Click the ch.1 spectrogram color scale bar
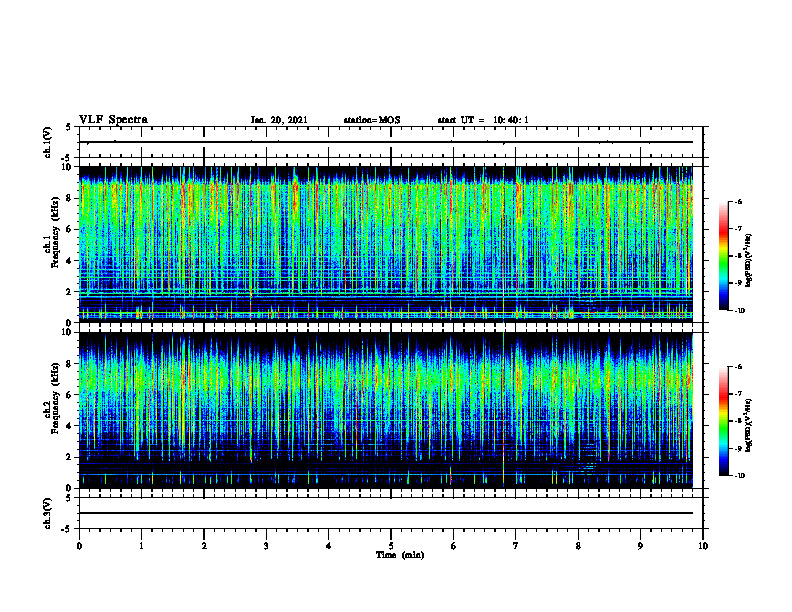The image size is (792, 612). coord(723,256)
